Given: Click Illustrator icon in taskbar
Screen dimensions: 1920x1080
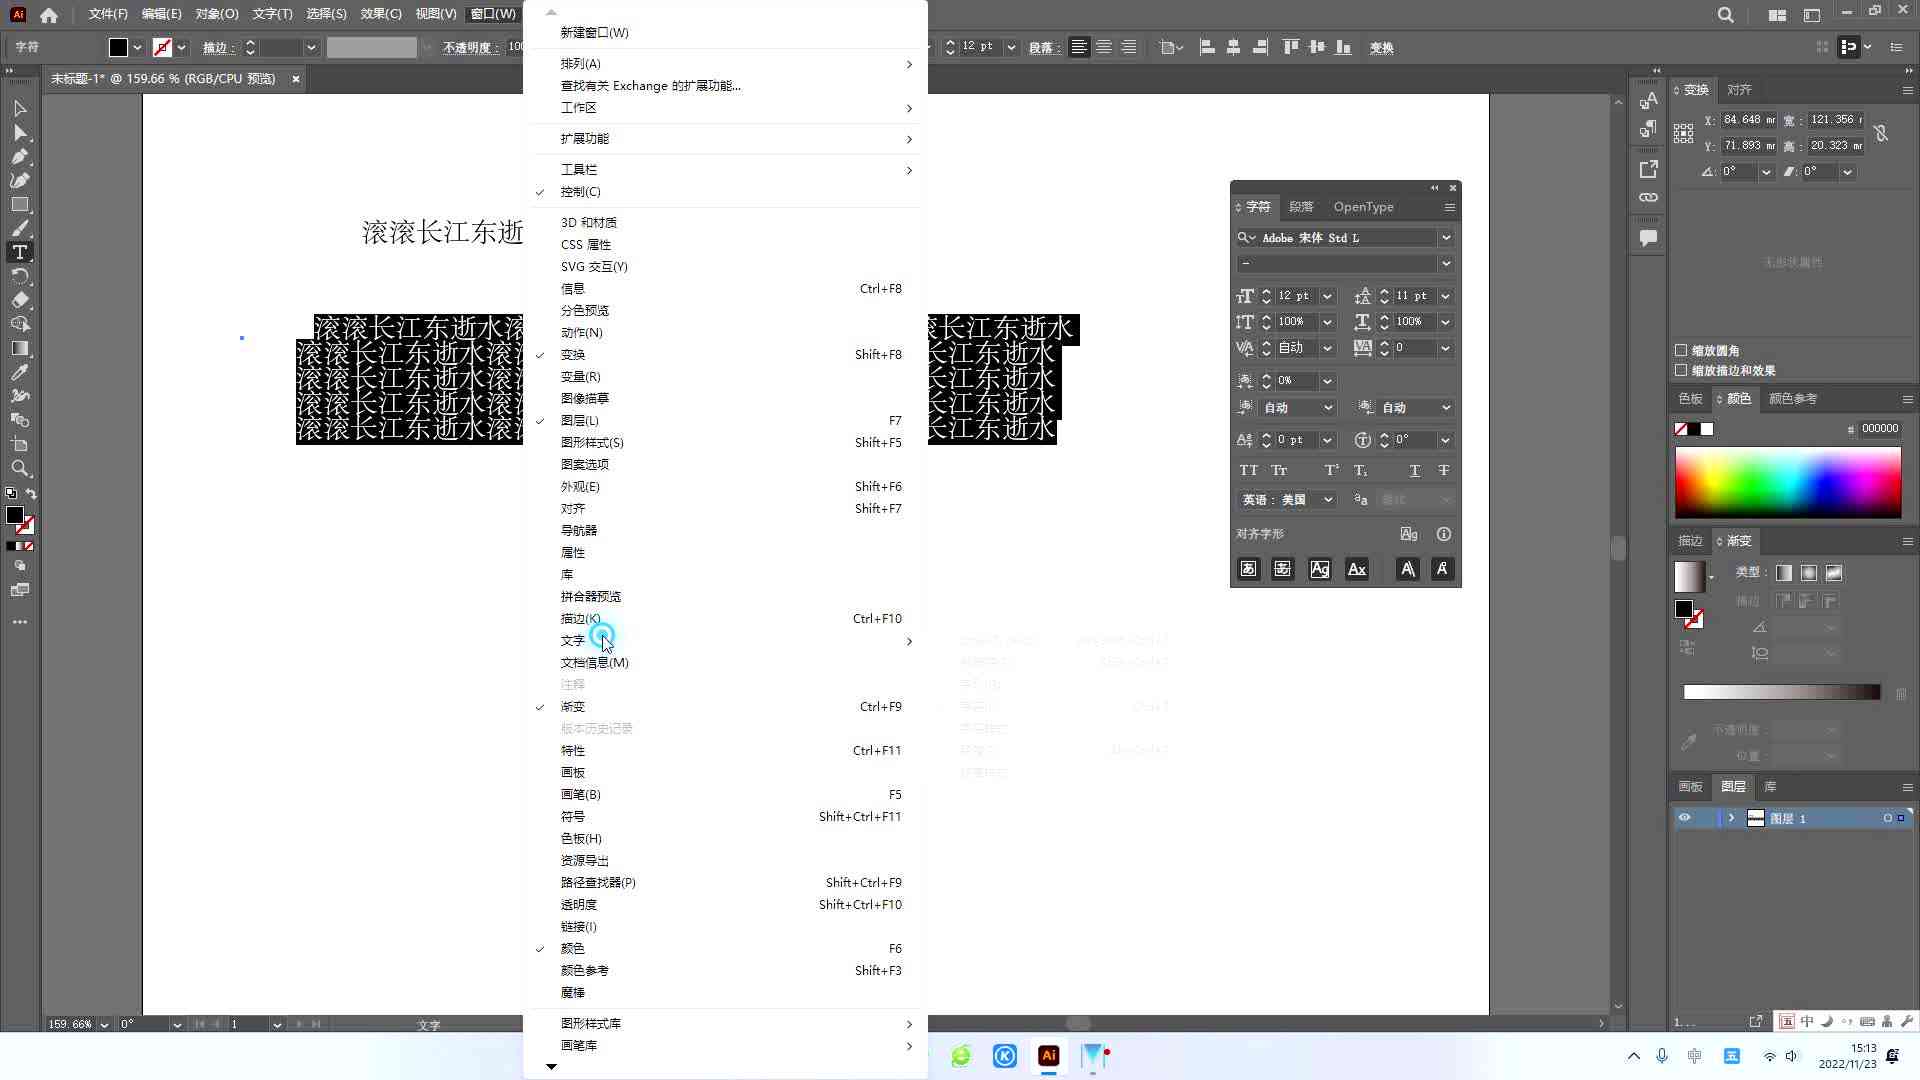Looking at the screenshot, I should (1049, 1056).
